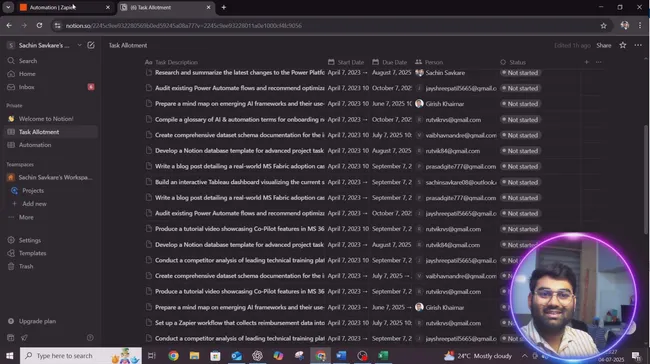Open Chrome profile avatar

point(624,26)
